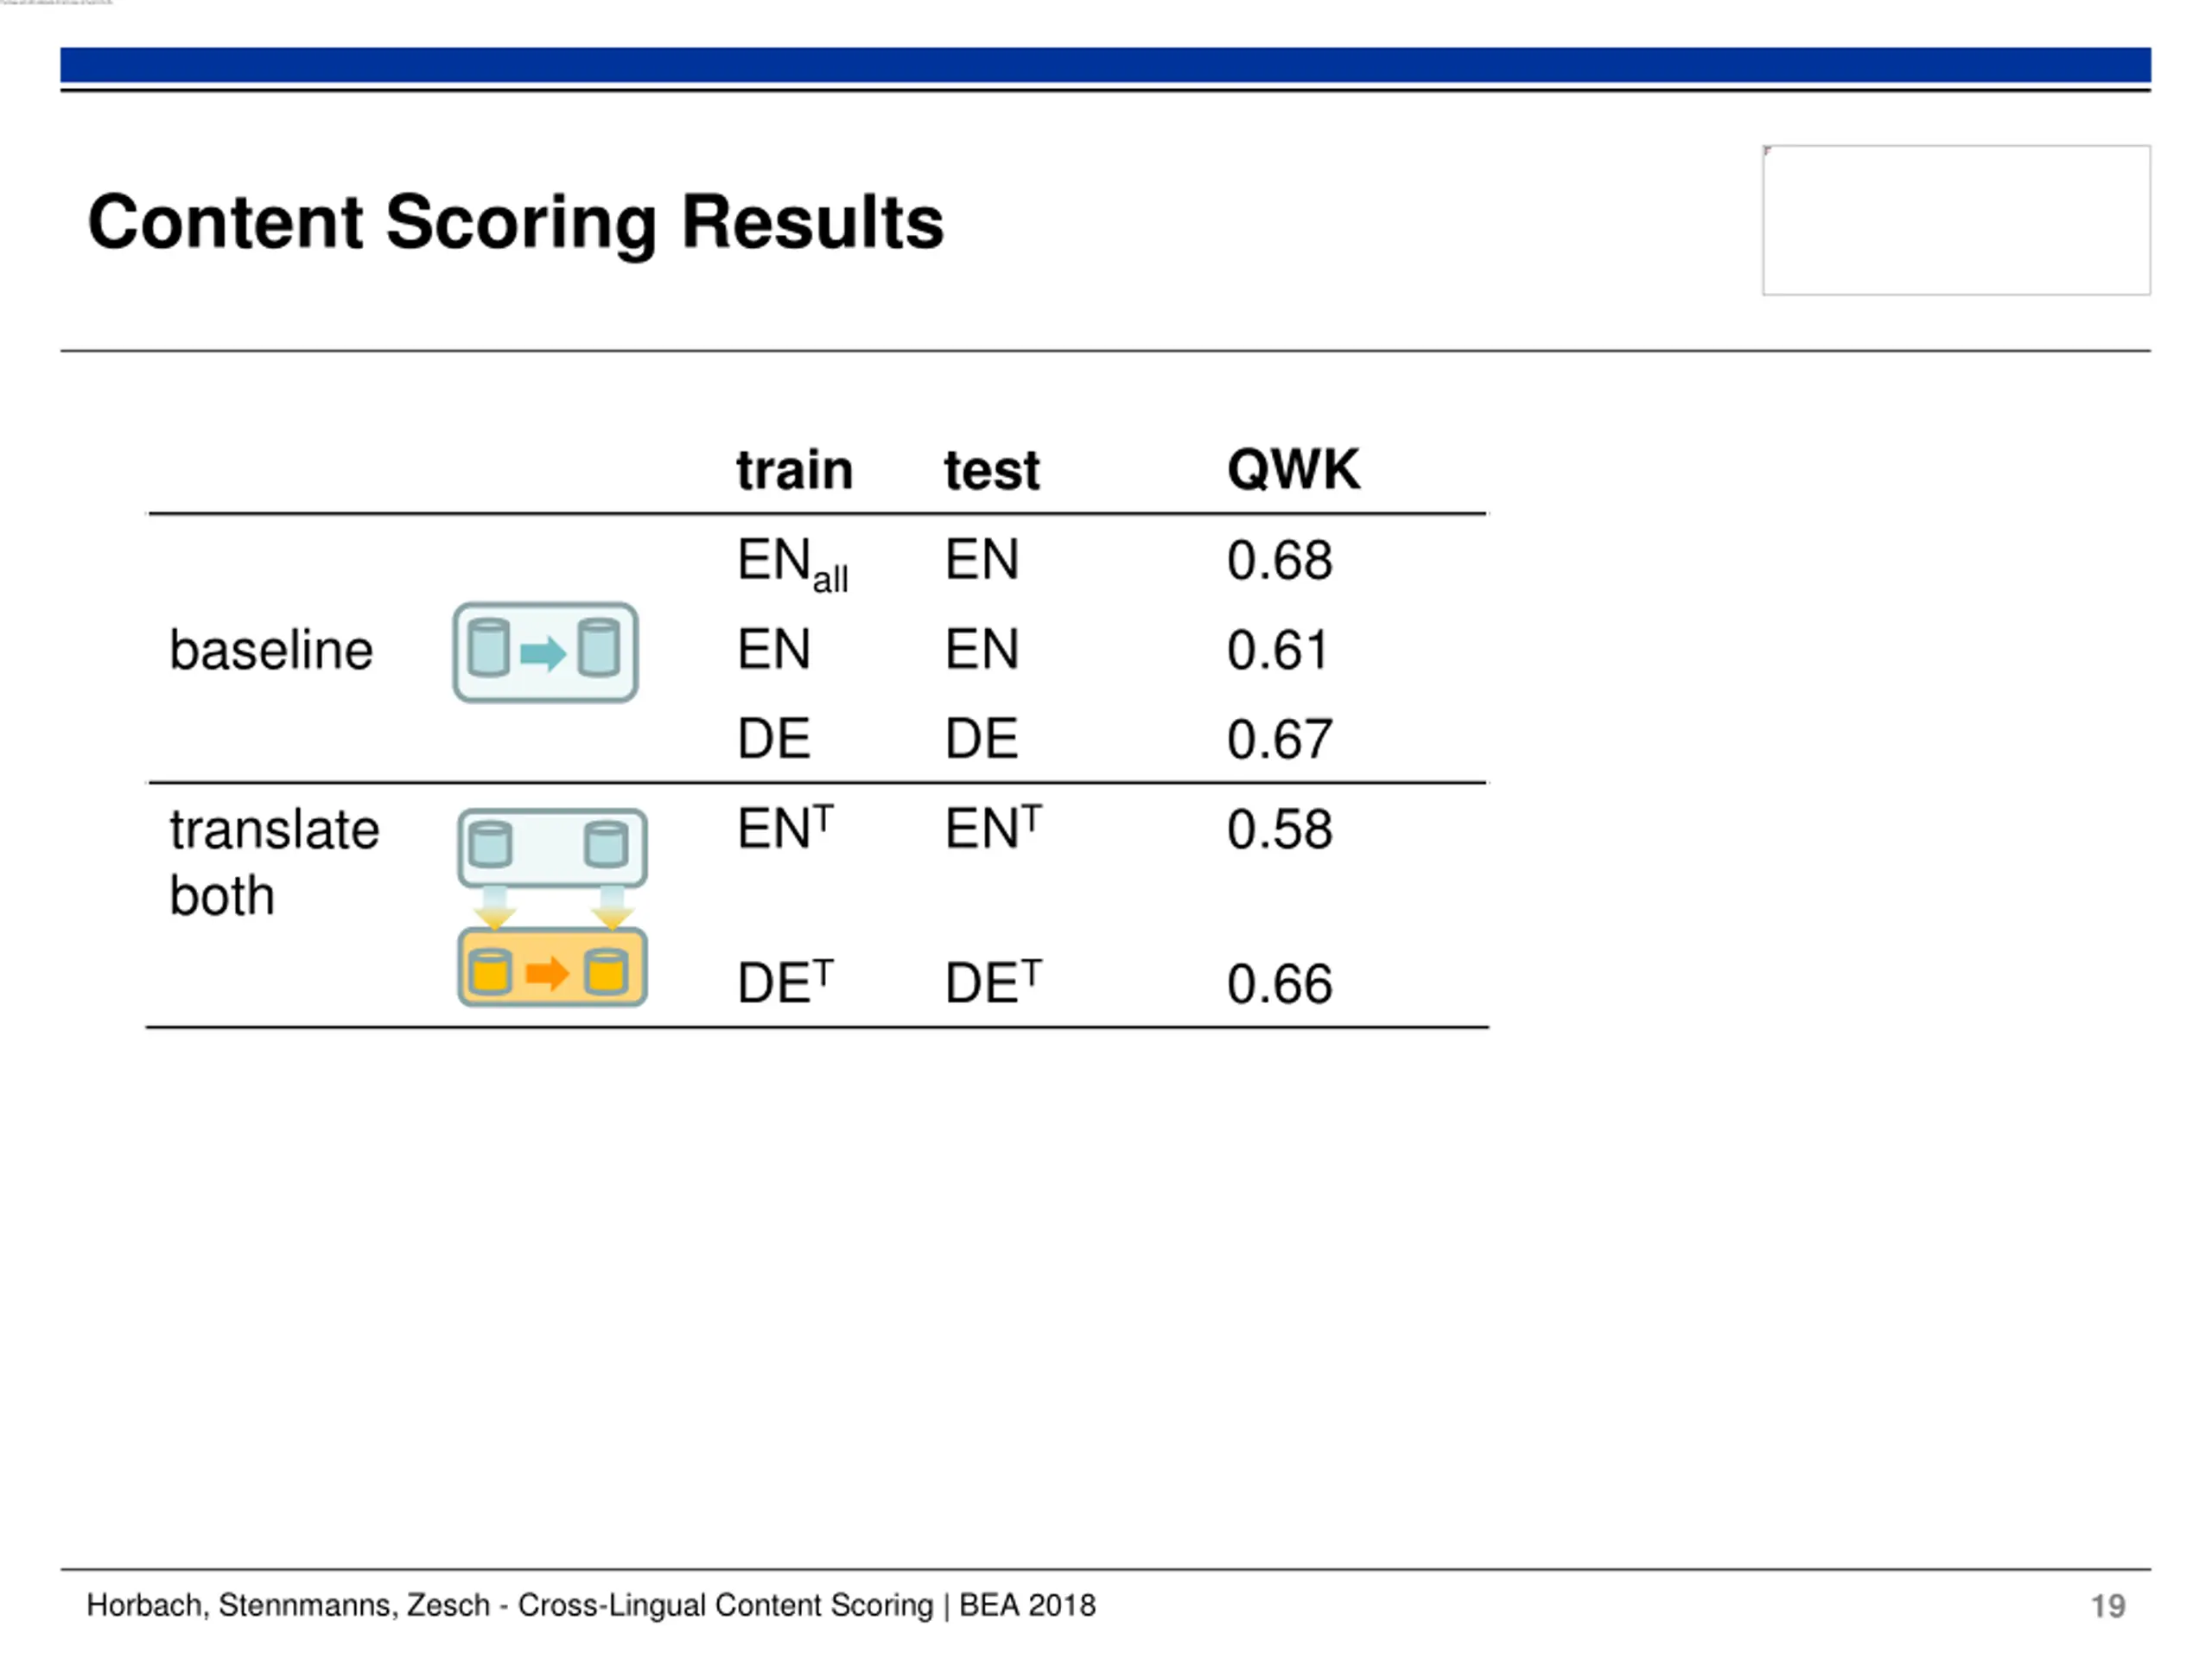The height and width of the screenshot is (1659, 2212).
Task: Click the DET test cell
Action: point(994,981)
